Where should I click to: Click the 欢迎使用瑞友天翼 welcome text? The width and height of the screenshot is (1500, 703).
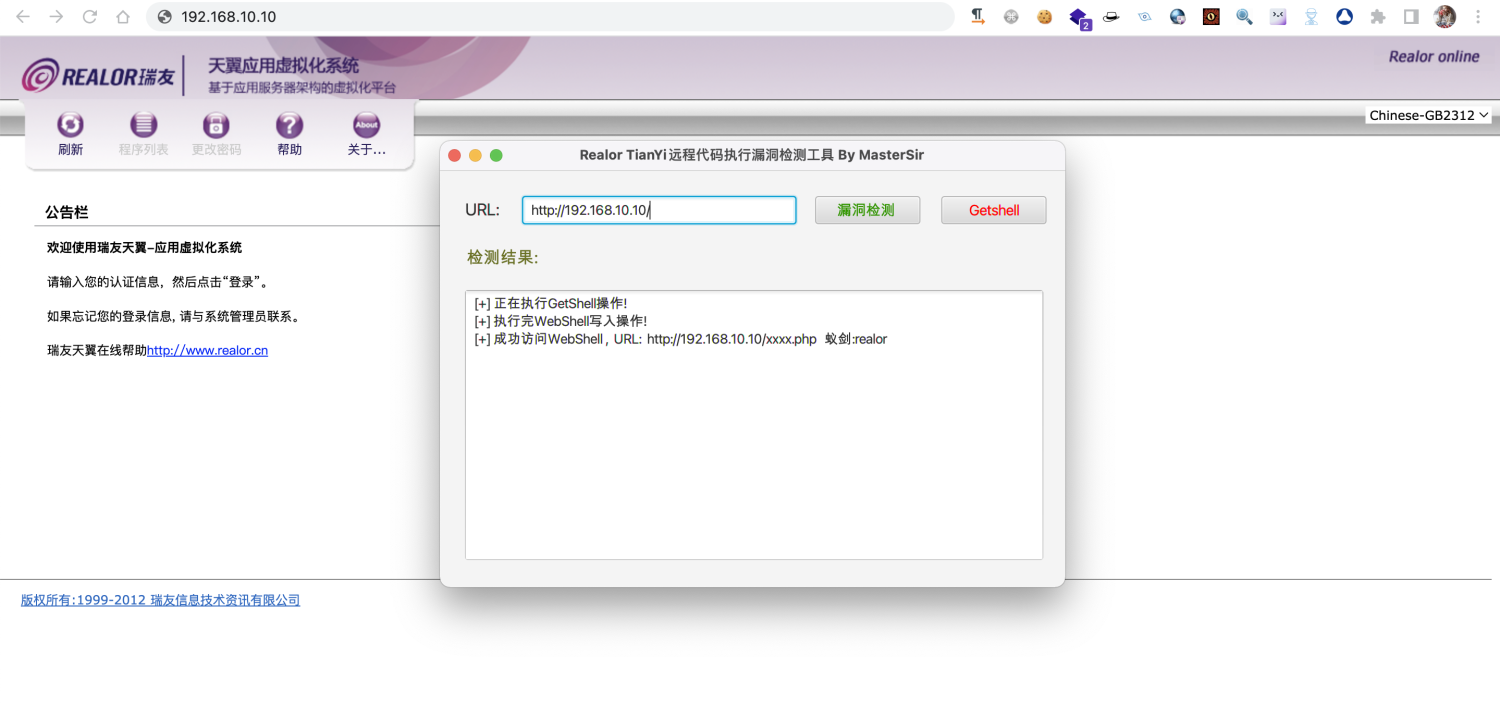(x=144, y=247)
